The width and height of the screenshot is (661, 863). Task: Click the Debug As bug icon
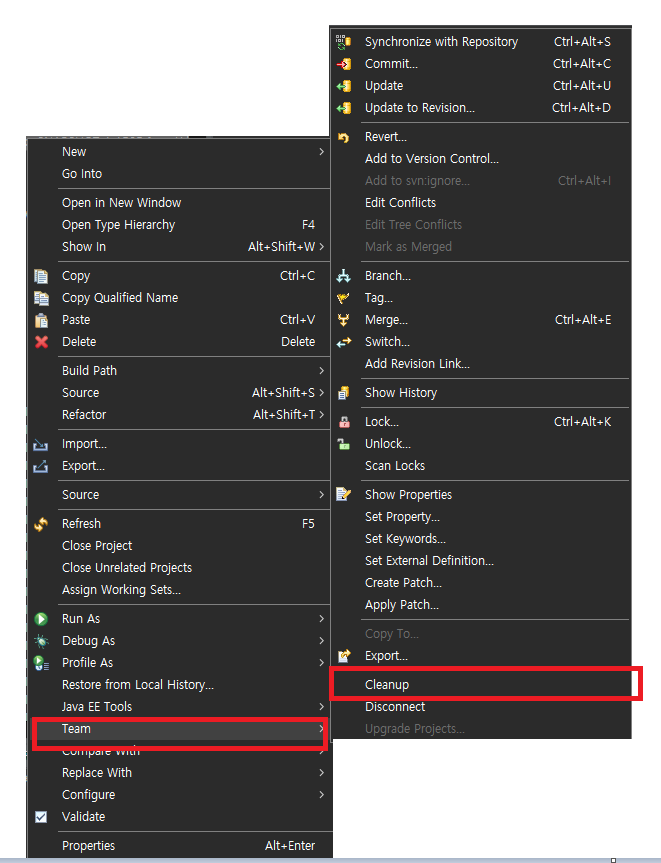tap(41, 641)
